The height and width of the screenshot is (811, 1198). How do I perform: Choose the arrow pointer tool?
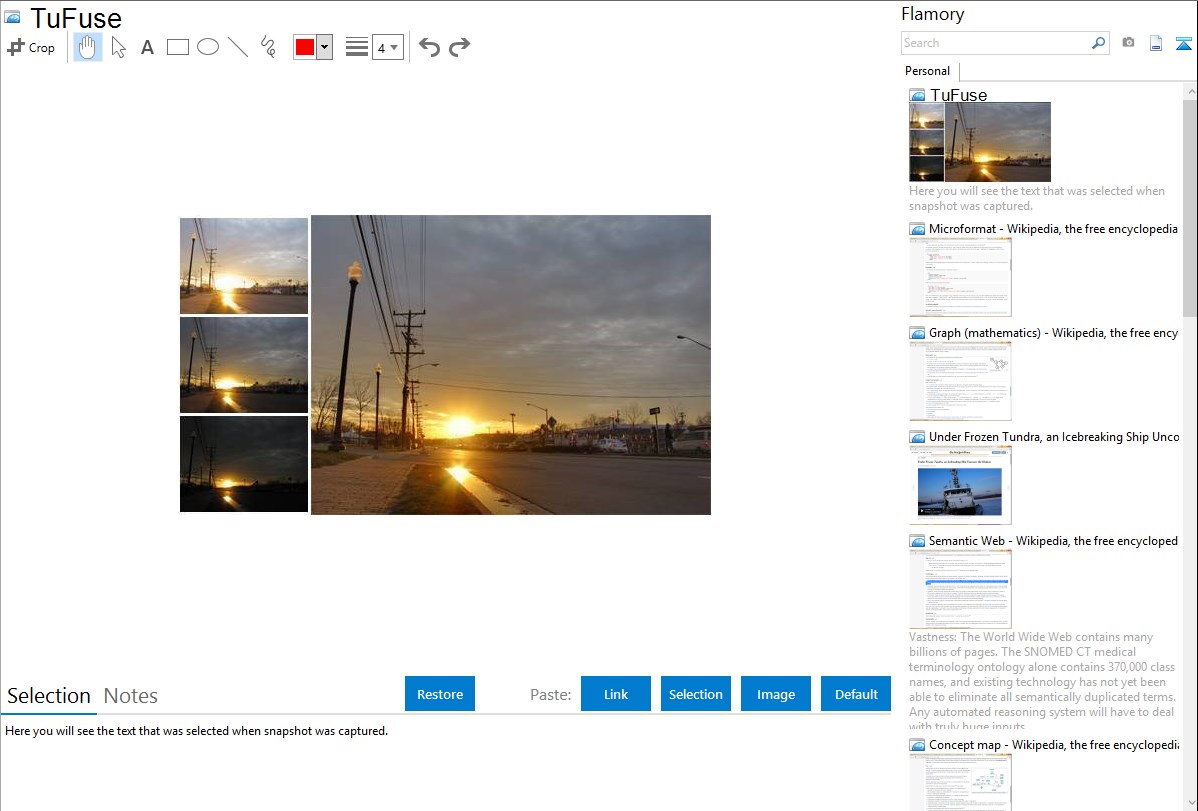point(118,47)
